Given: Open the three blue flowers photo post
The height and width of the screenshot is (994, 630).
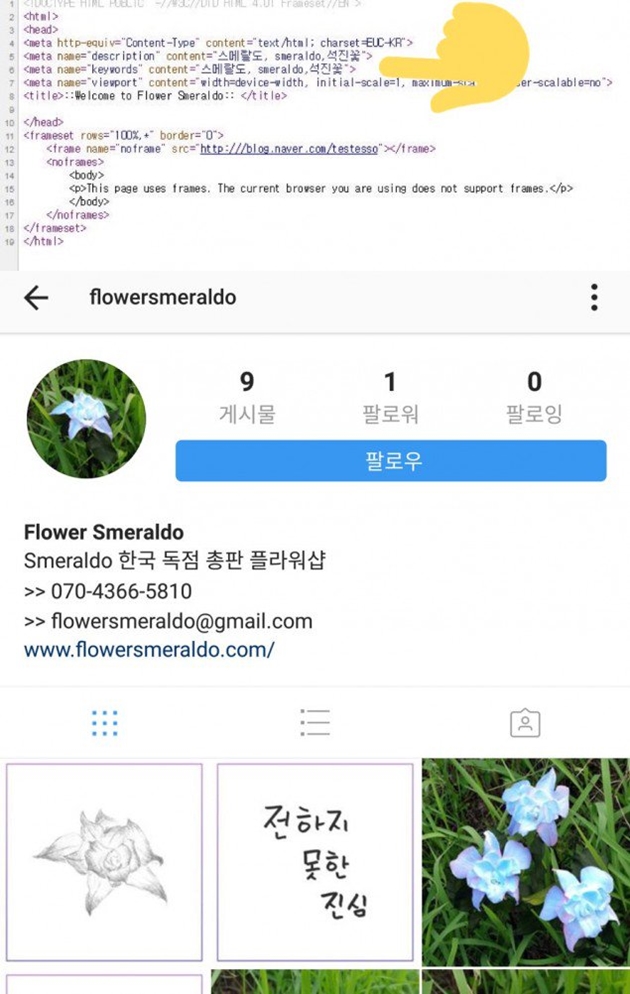Looking at the screenshot, I should [525, 862].
